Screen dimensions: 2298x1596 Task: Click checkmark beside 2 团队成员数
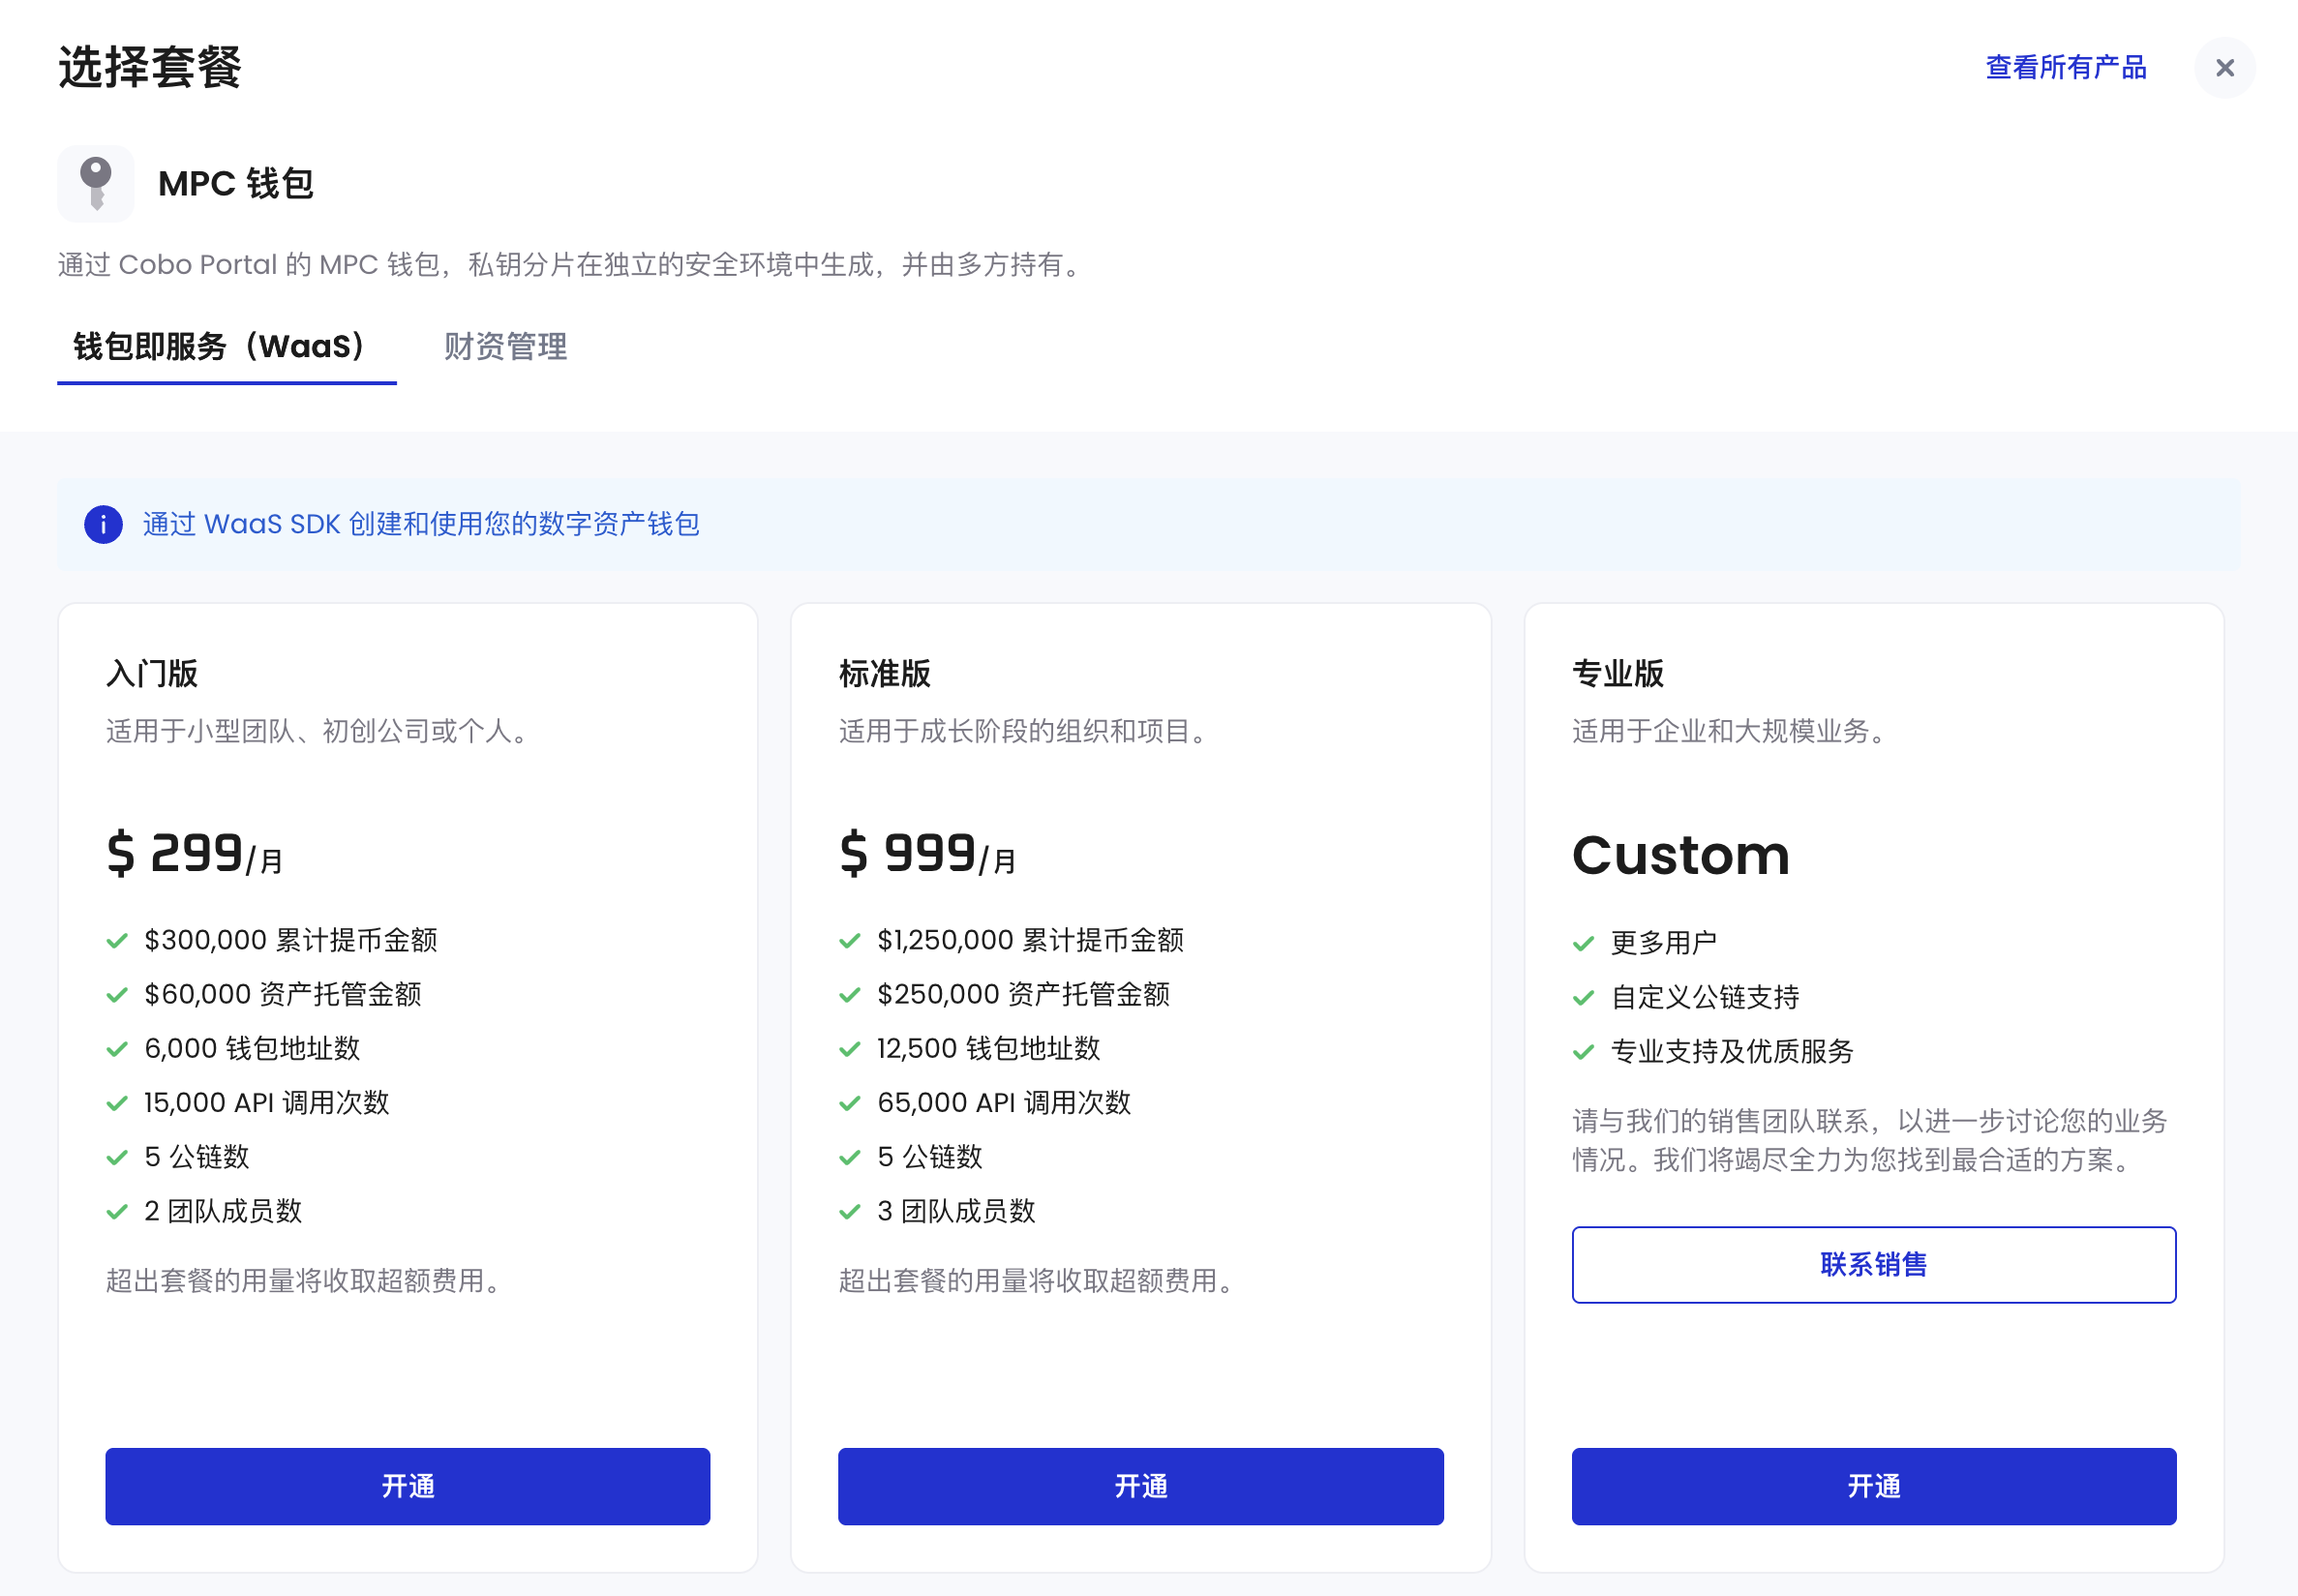coord(117,1212)
